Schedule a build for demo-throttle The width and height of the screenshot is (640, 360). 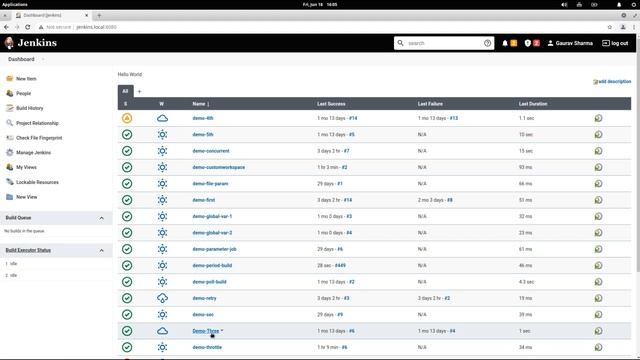(598, 347)
